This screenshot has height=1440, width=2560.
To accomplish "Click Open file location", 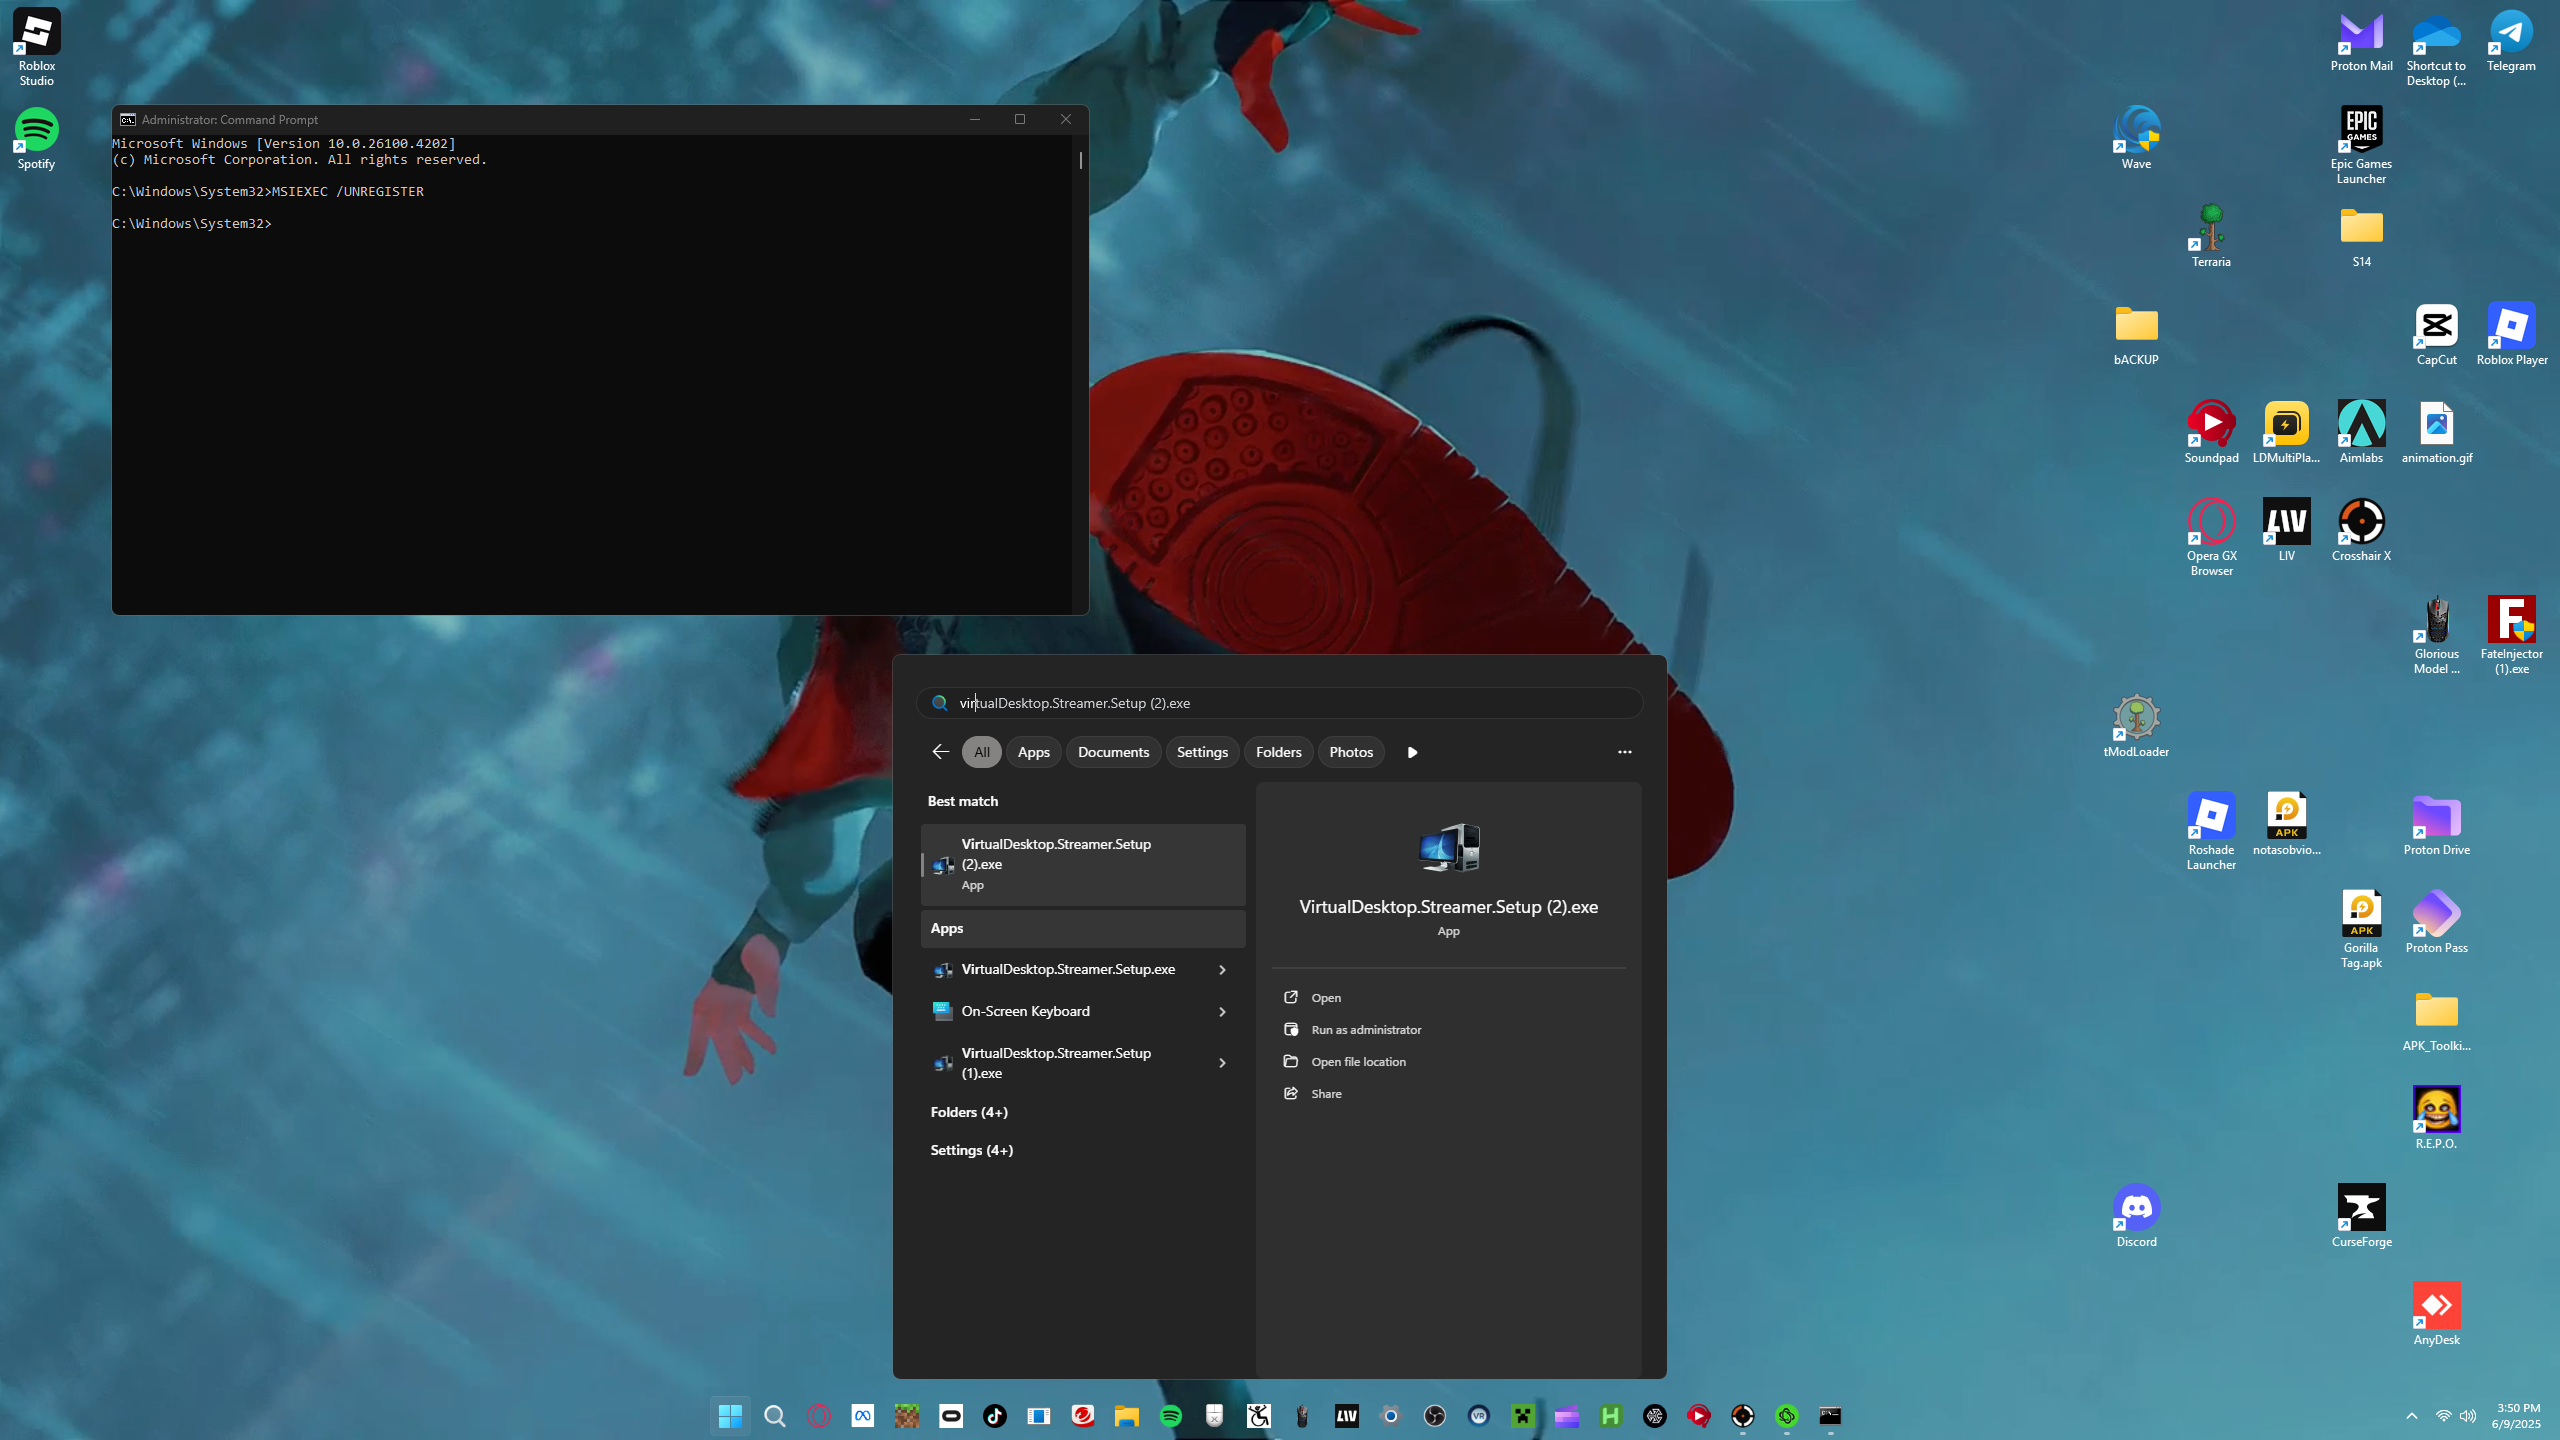I will click(1358, 1062).
